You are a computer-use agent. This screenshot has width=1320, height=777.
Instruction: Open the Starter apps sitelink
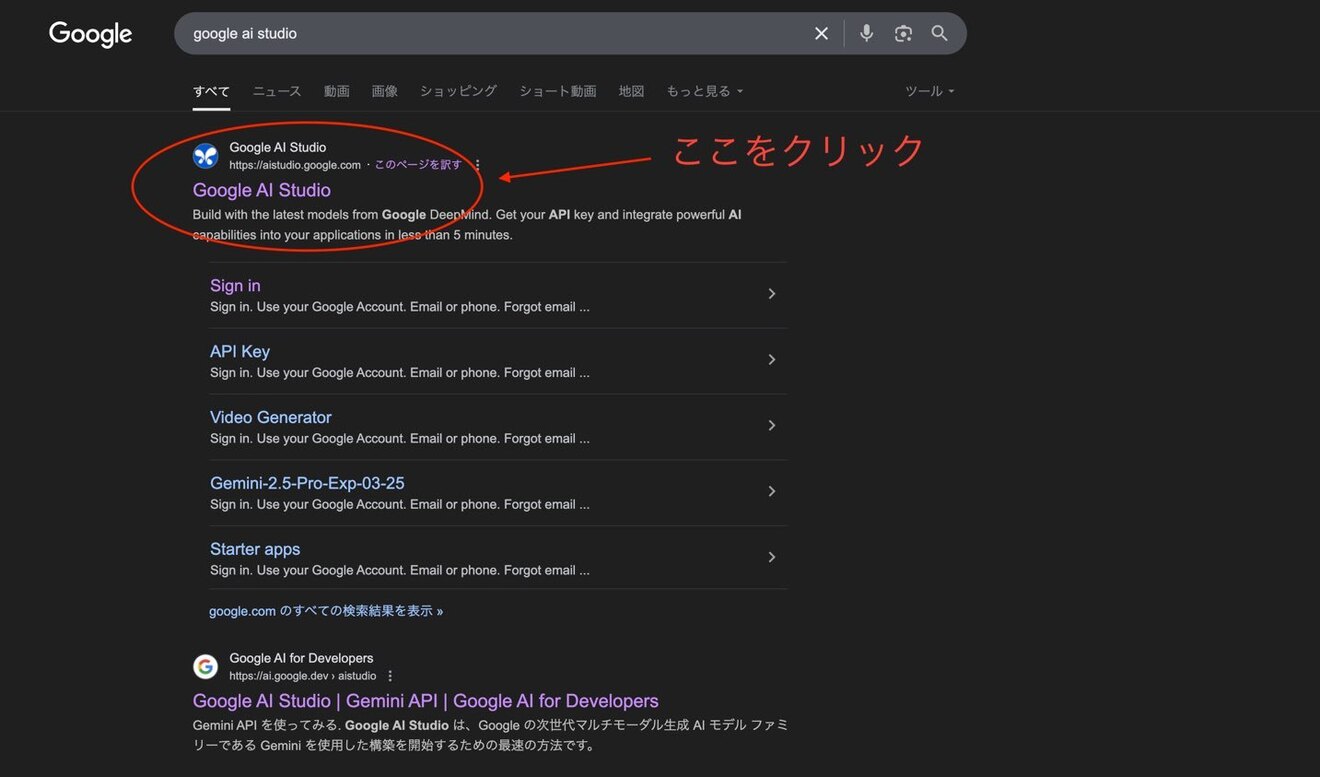pos(255,550)
